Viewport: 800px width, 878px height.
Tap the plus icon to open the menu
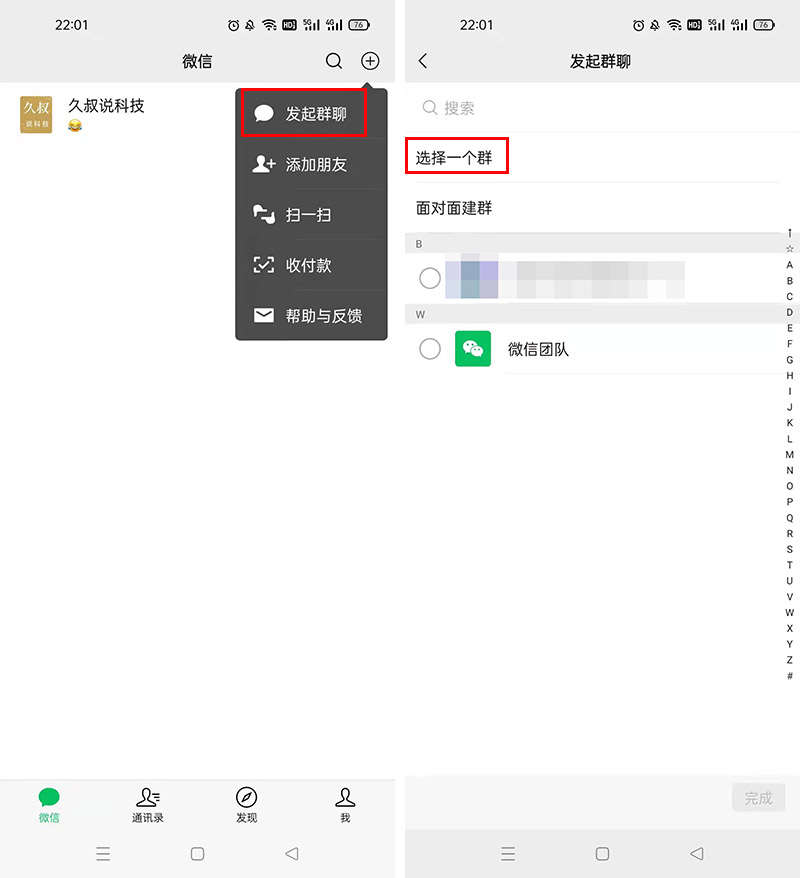point(370,60)
